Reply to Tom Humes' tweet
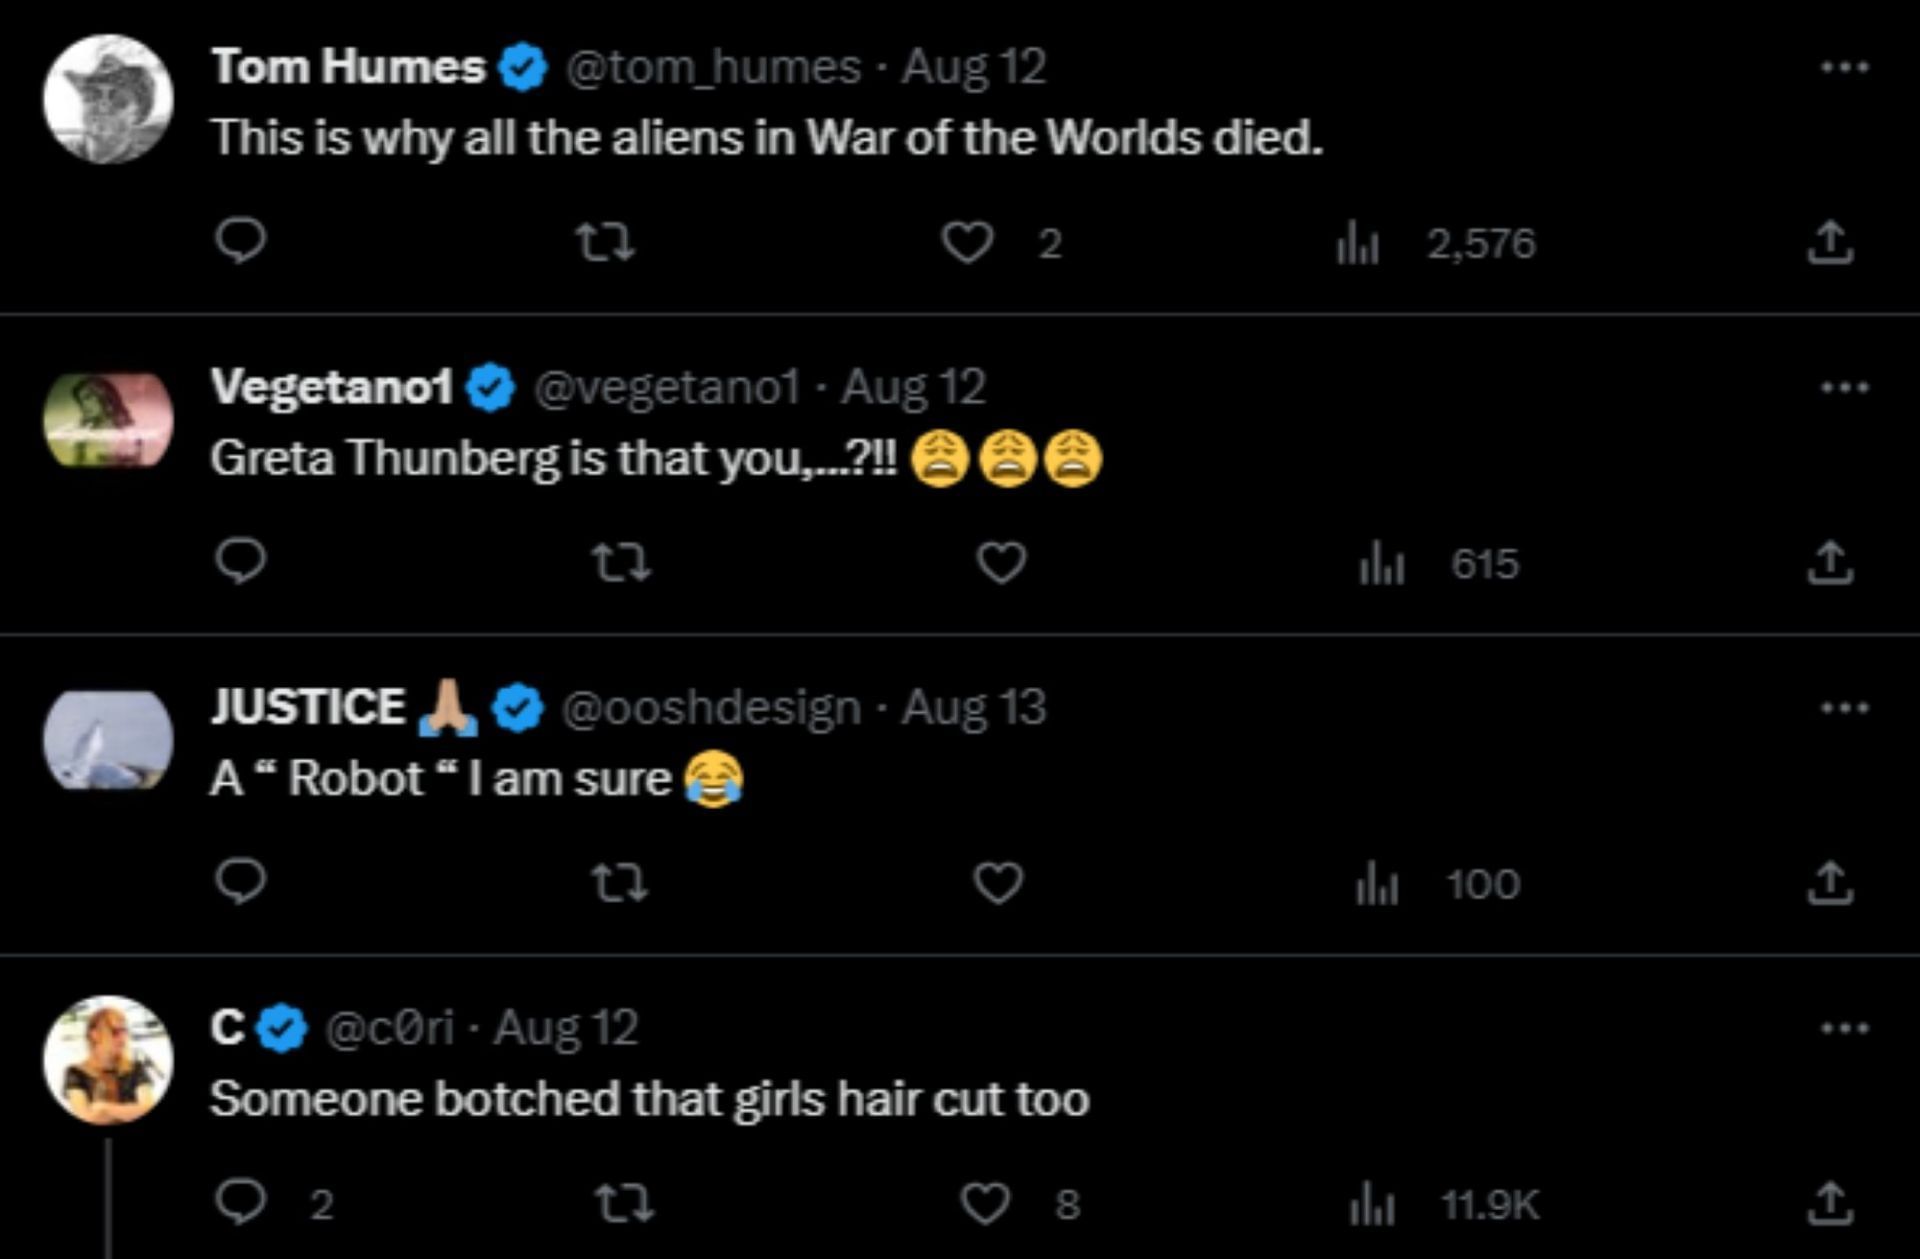1920x1259 pixels. (x=241, y=242)
